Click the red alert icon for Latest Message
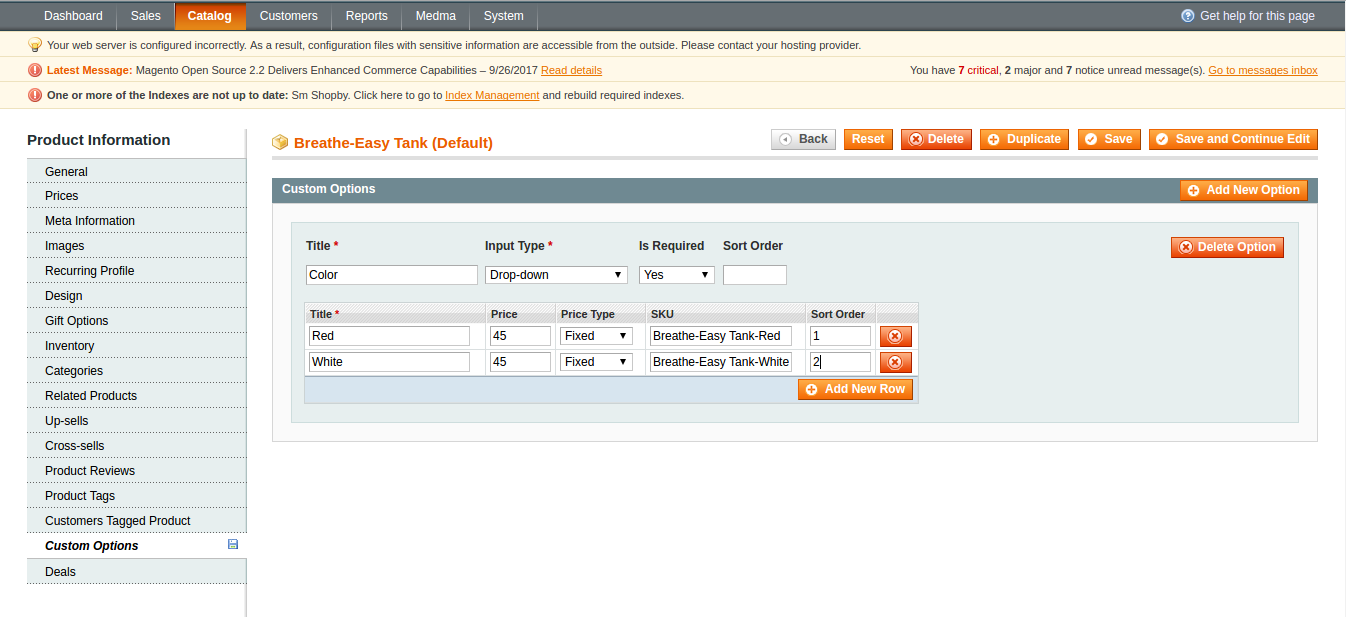Image resolution: width=1346 pixels, height=617 pixels. pyautogui.click(x=35, y=70)
